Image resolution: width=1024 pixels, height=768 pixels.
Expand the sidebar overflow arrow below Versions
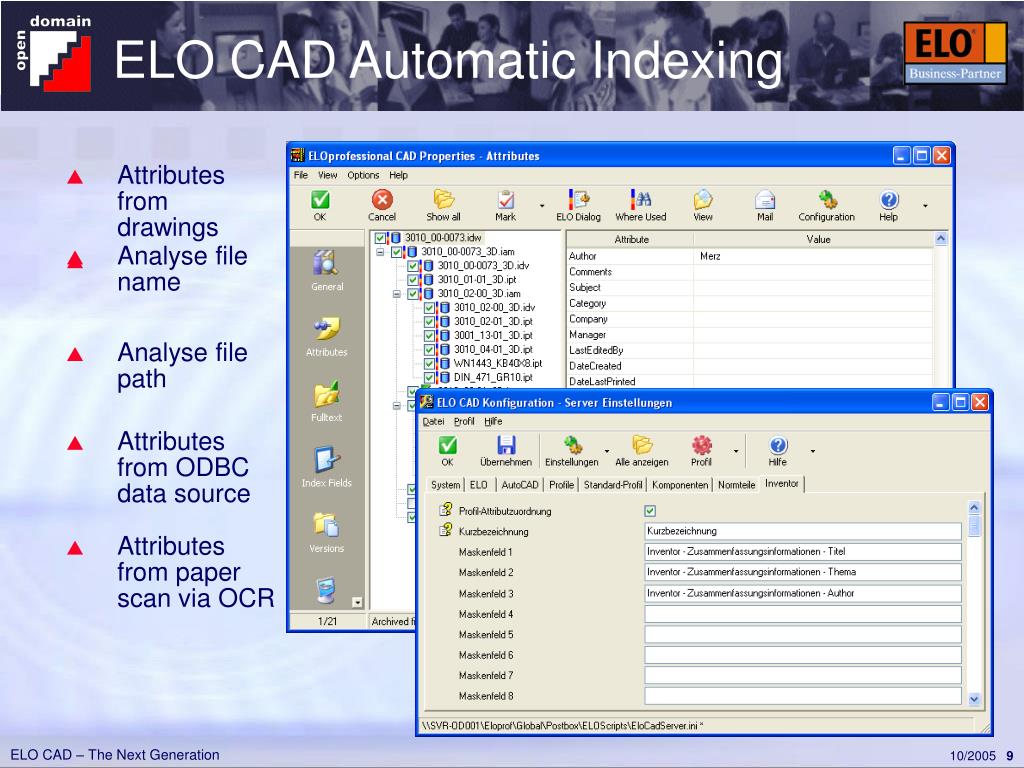(357, 602)
